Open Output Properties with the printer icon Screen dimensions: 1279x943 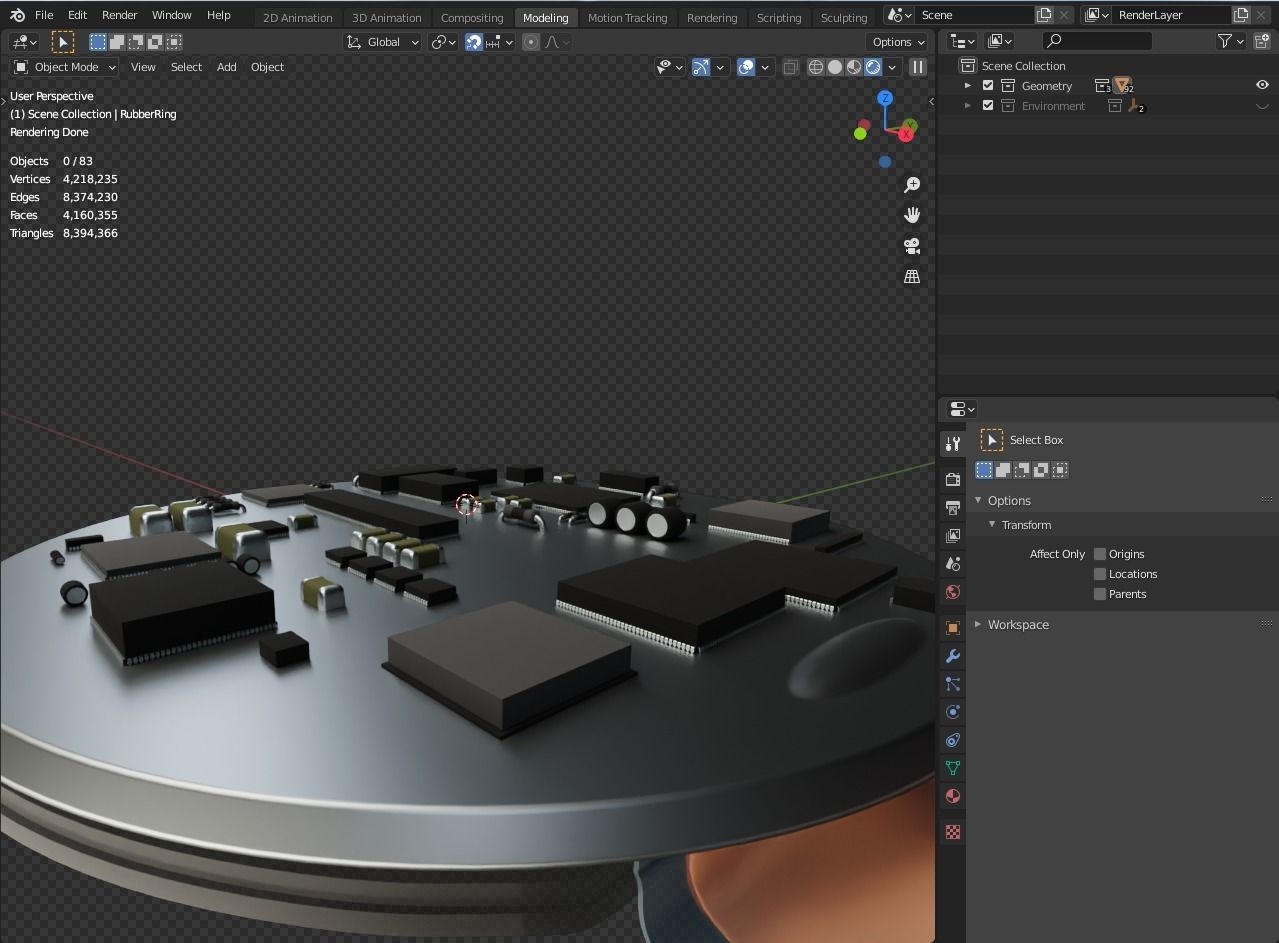click(952, 507)
